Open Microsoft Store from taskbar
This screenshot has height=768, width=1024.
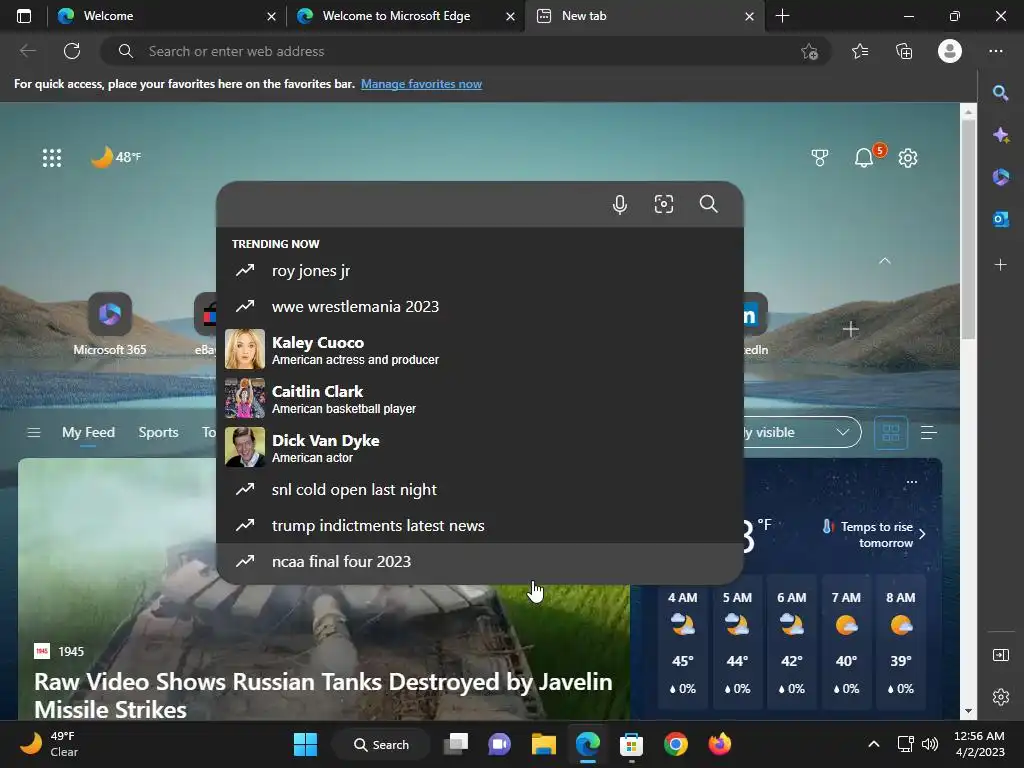tap(631, 744)
